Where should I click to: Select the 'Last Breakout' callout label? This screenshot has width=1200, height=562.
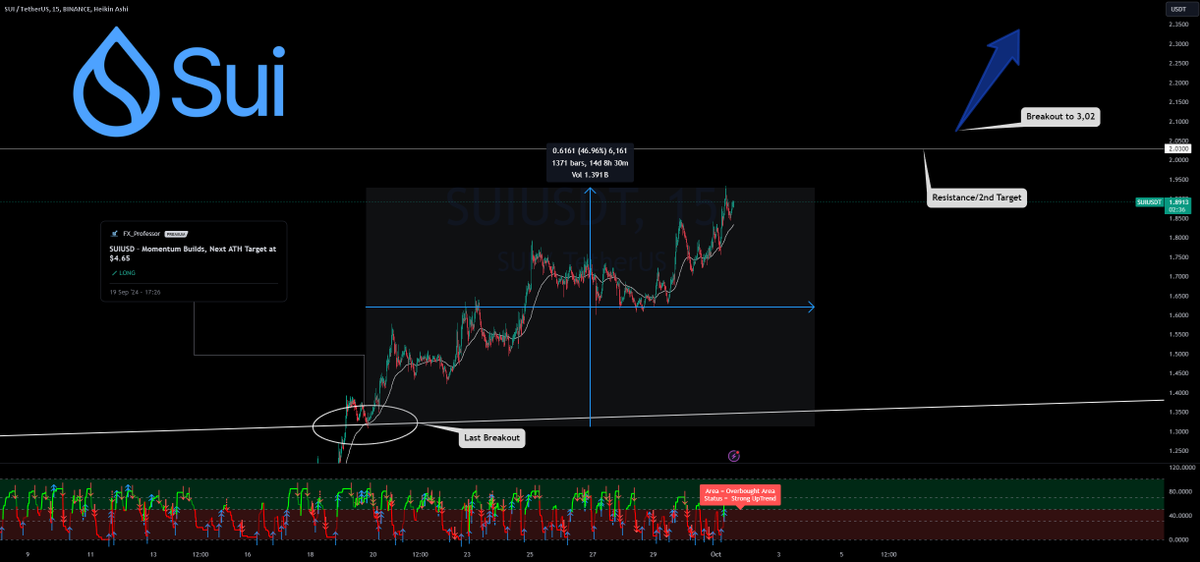[x=491, y=438]
